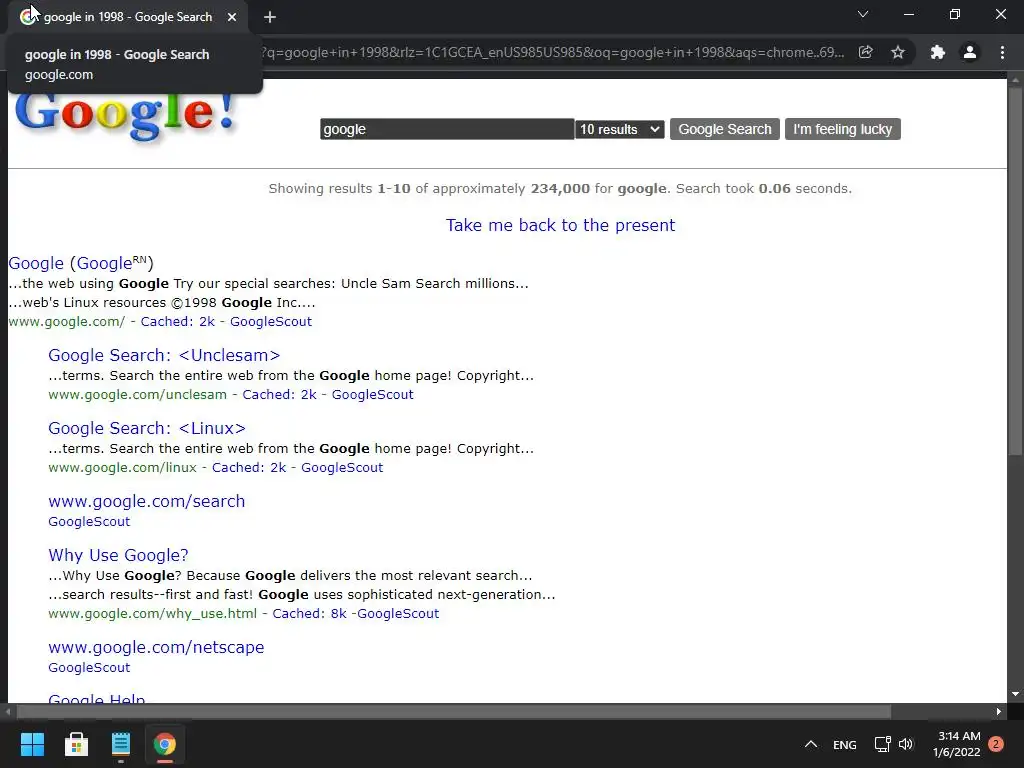Click the green www.google.com/ URL text
This screenshot has height=768, width=1024.
click(67, 321)
